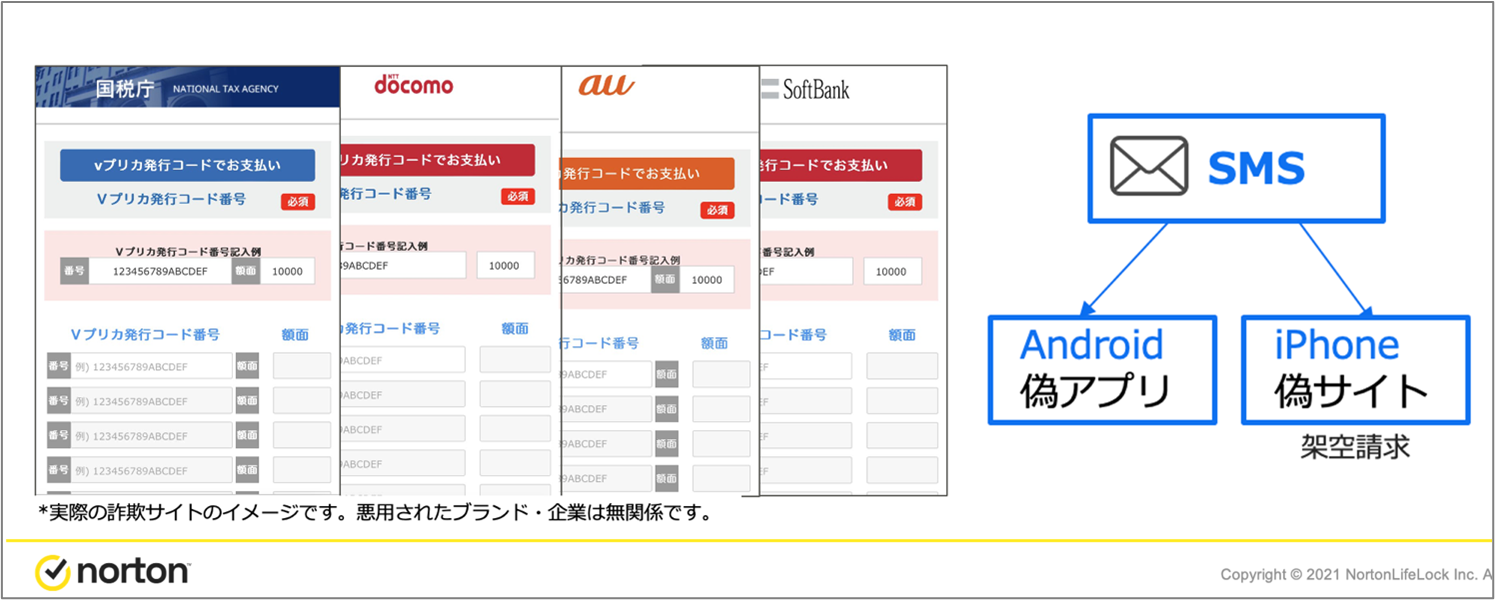1495x600 pixels.
Task: Select the SMS box in the diagram
Action: pyautogui.click(x=1236, y=168)
